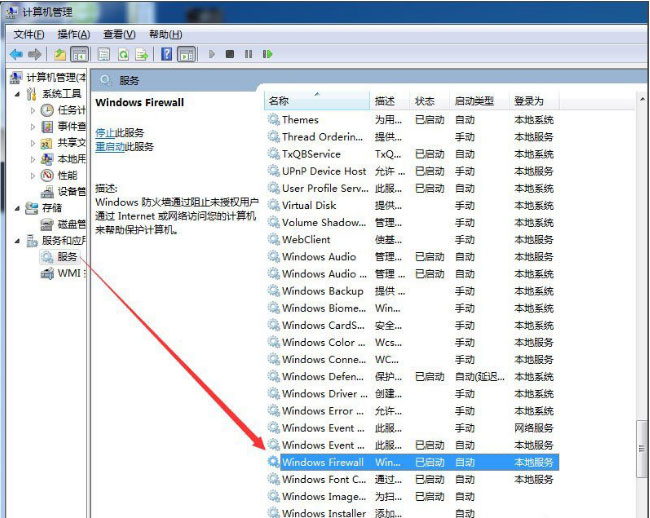Click the gear icon of Windows Firewall row
The image size is (650, 518).
coord(274,462)
